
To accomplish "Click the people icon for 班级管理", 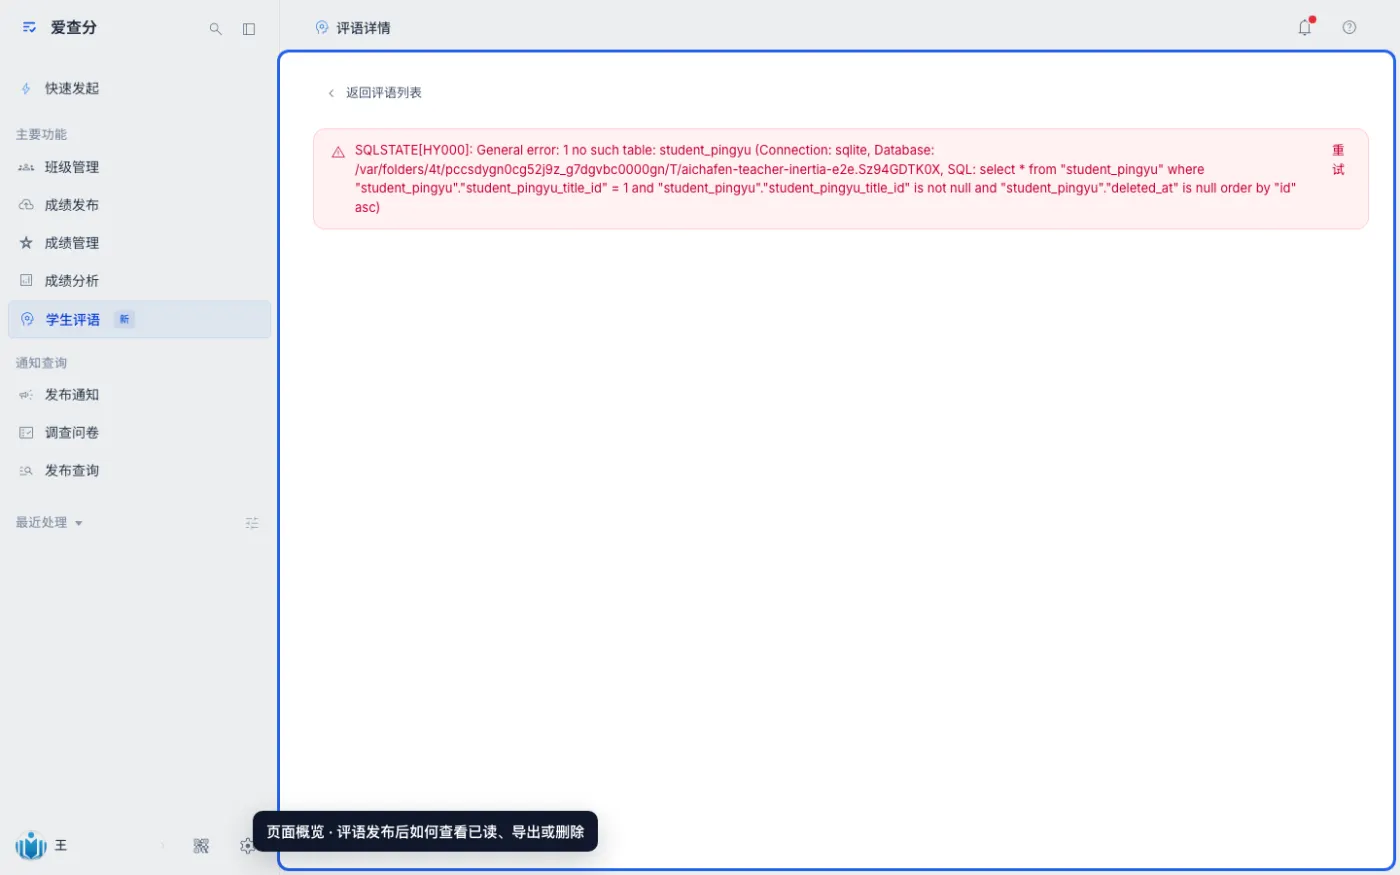I will [x=26, y=168].
